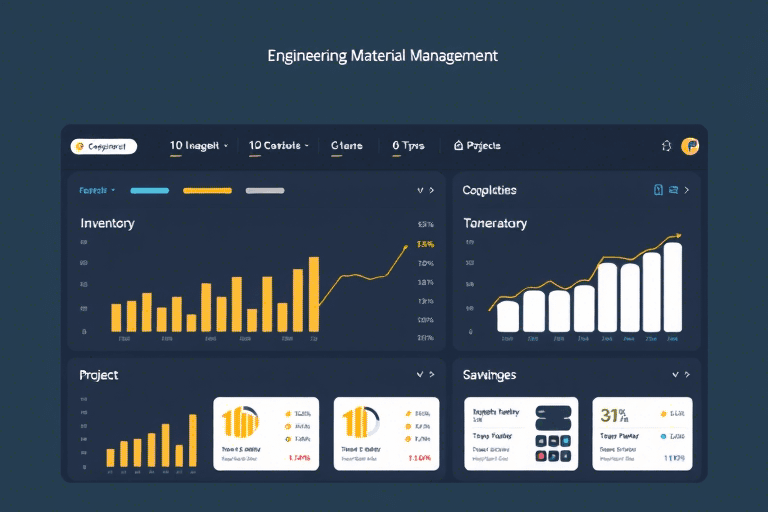Click the red icon in Savinges card grid
The image size is (768, 512).
pos(542,456)
